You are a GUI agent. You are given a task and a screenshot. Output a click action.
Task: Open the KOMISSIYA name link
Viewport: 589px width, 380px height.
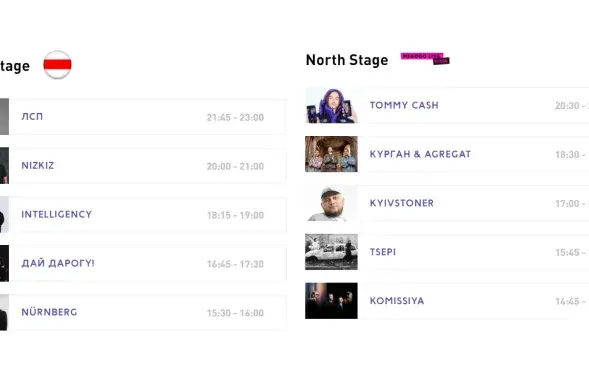click(x=397, y=301)
